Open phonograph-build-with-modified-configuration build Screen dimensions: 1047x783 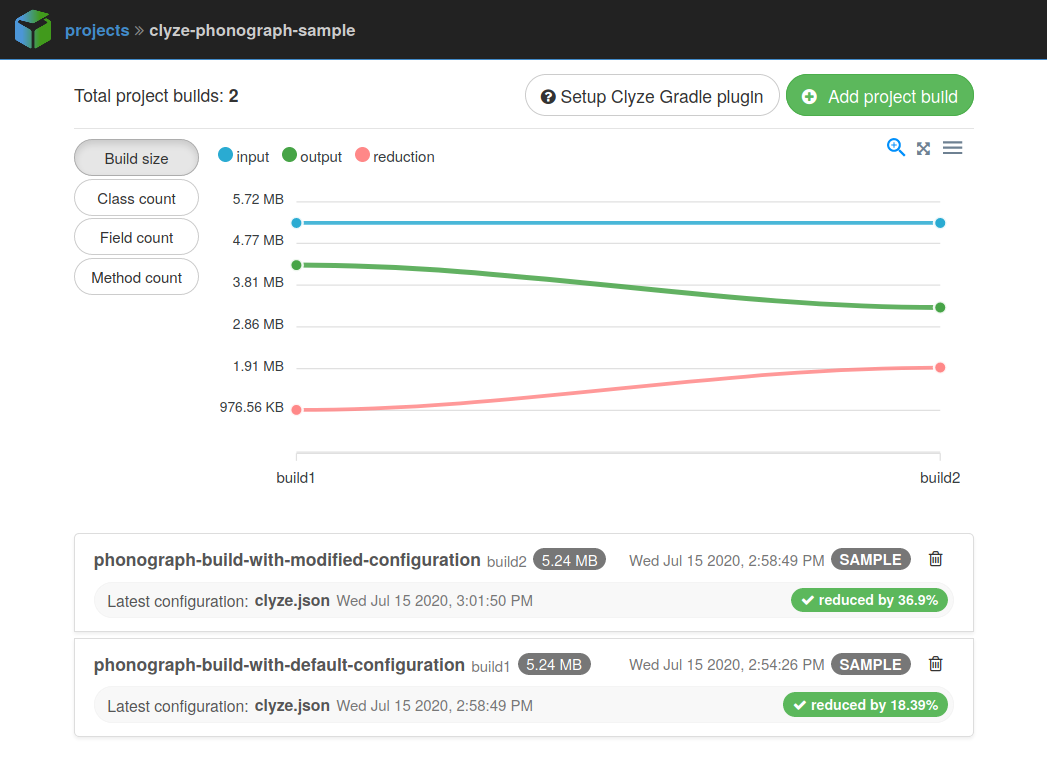click(287, 560)
